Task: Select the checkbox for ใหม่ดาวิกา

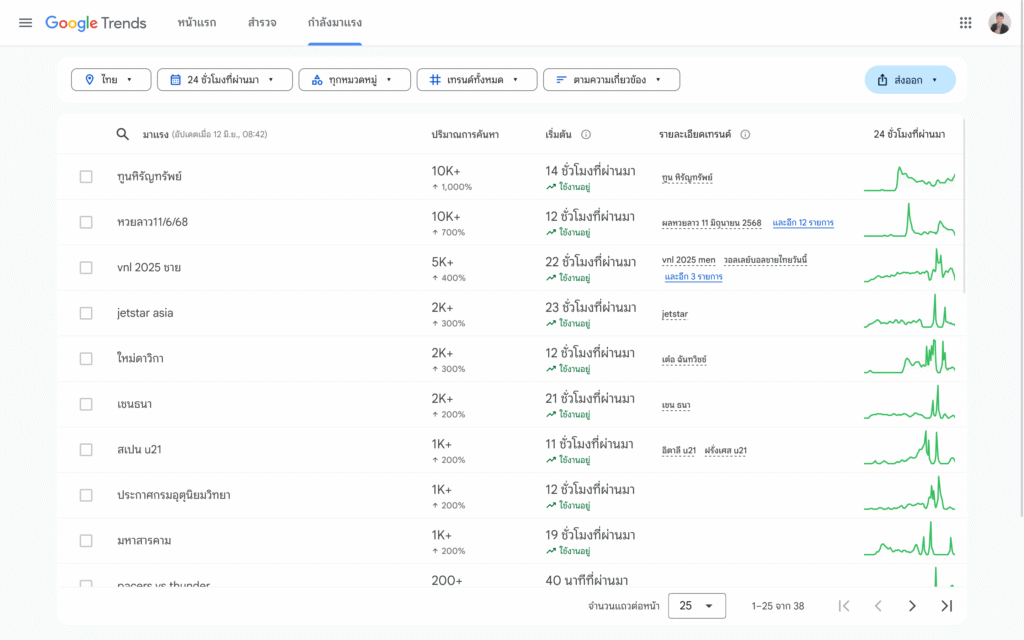Action: coord(86,359)
